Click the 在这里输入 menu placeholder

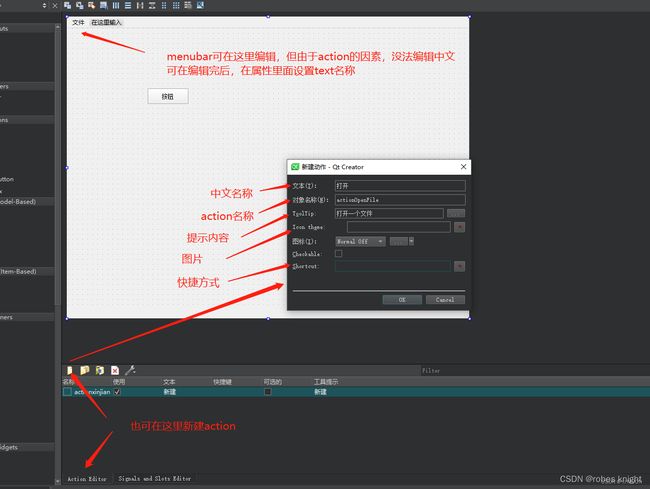[x=106, y=22]
